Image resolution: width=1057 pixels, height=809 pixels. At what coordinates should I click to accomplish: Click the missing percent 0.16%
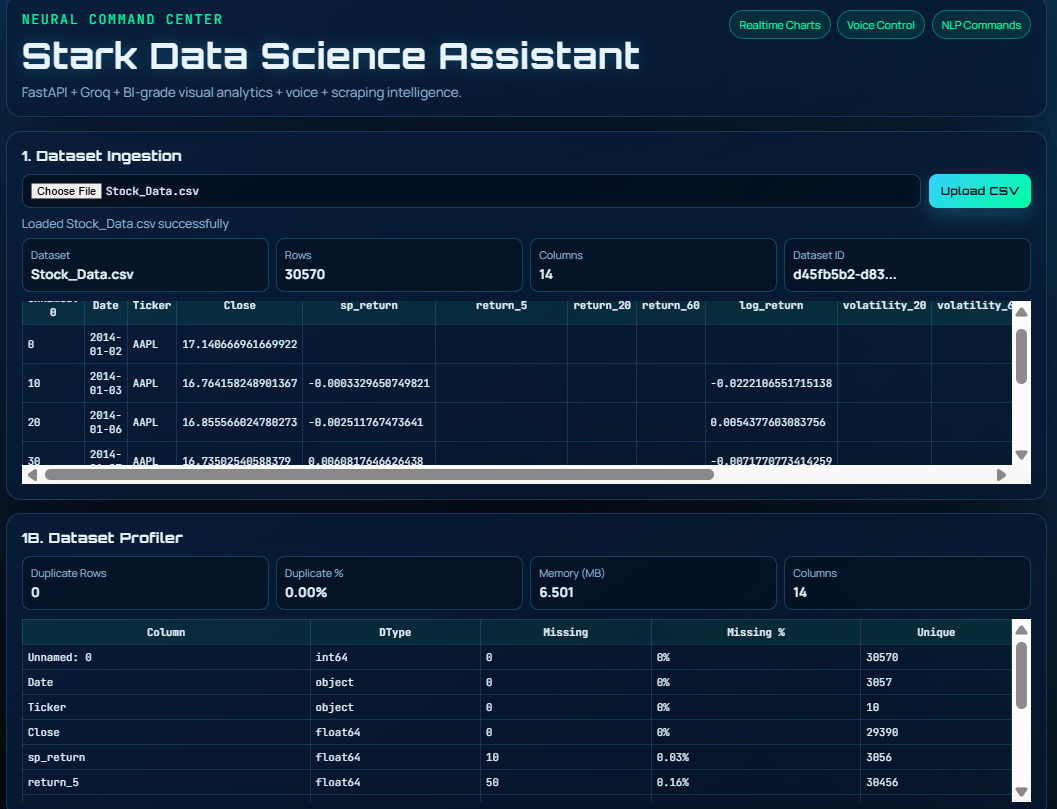coord(673,782)
